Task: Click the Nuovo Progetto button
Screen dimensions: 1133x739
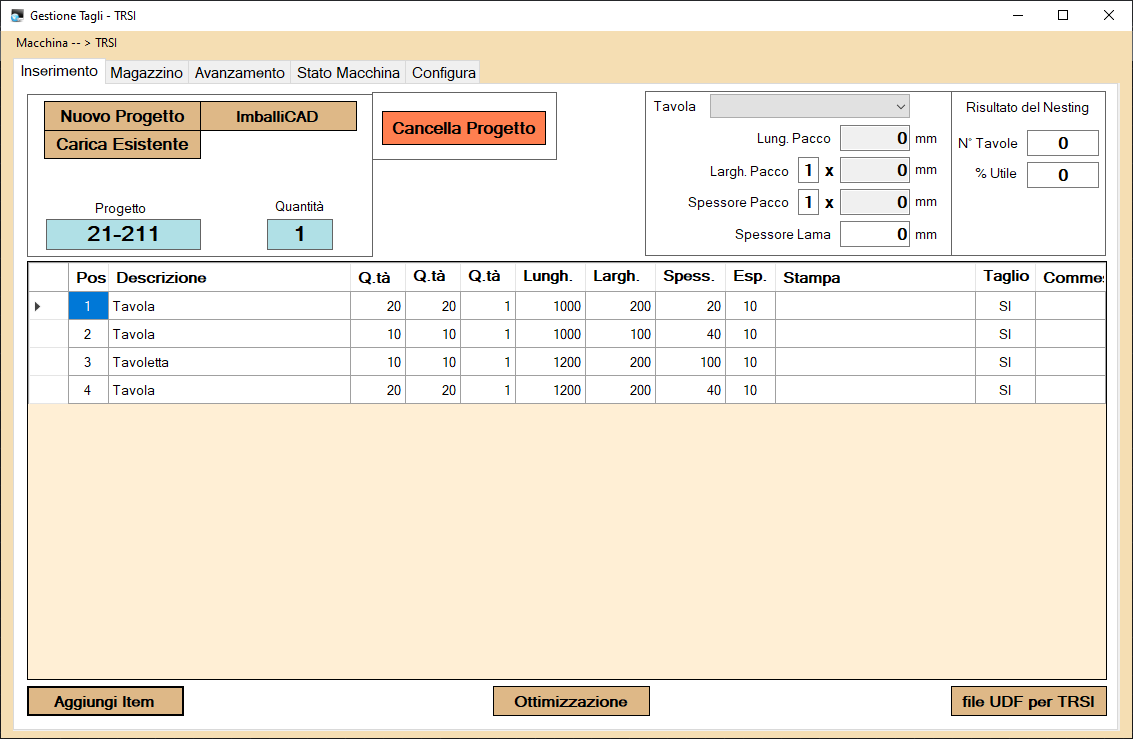Action: pyautogui.click(x=122, y=117)
